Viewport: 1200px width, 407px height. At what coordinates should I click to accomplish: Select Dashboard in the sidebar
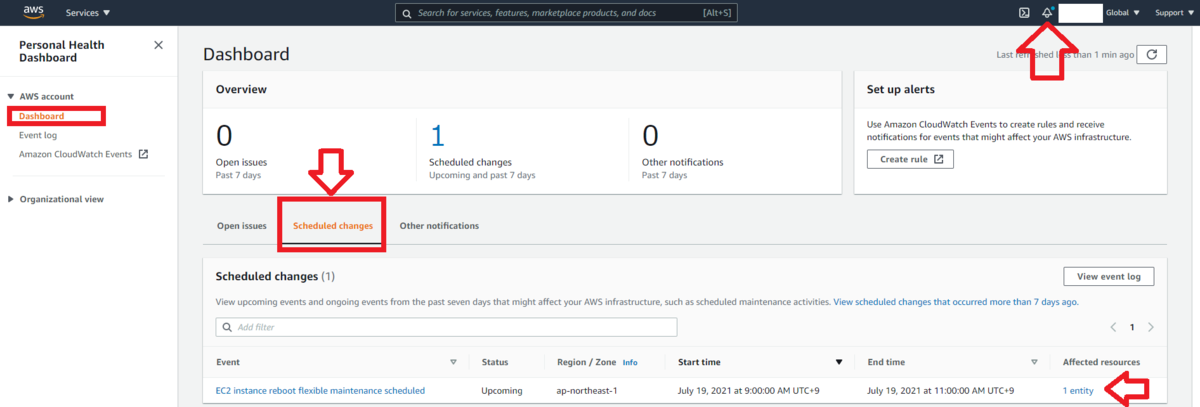(x=41, y=116)
